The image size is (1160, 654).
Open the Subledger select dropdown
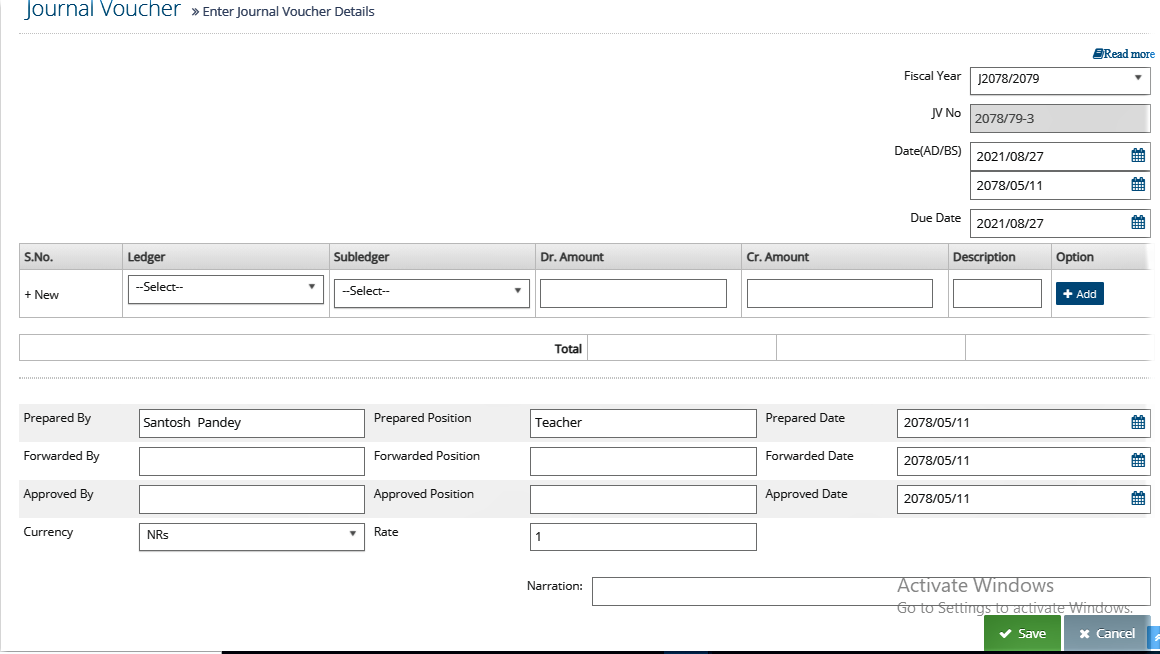[431, 292]
